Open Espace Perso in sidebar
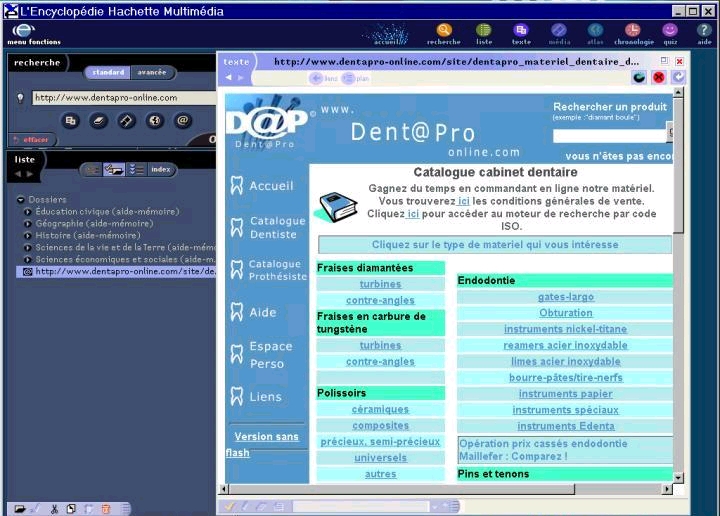Viewport: 720px width, 516px height. pyautogui.click(x=261, y=354)
